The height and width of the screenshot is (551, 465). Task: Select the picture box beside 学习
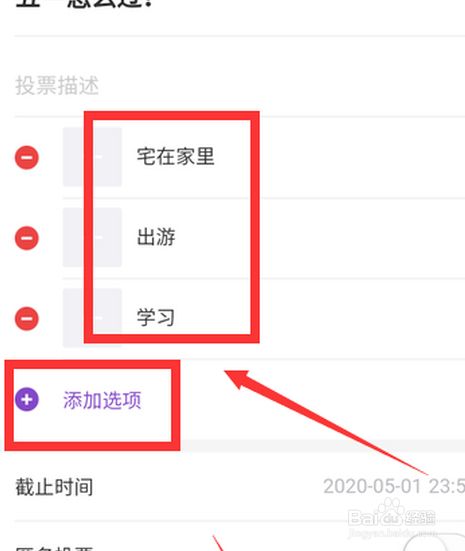tap(92, 318)
